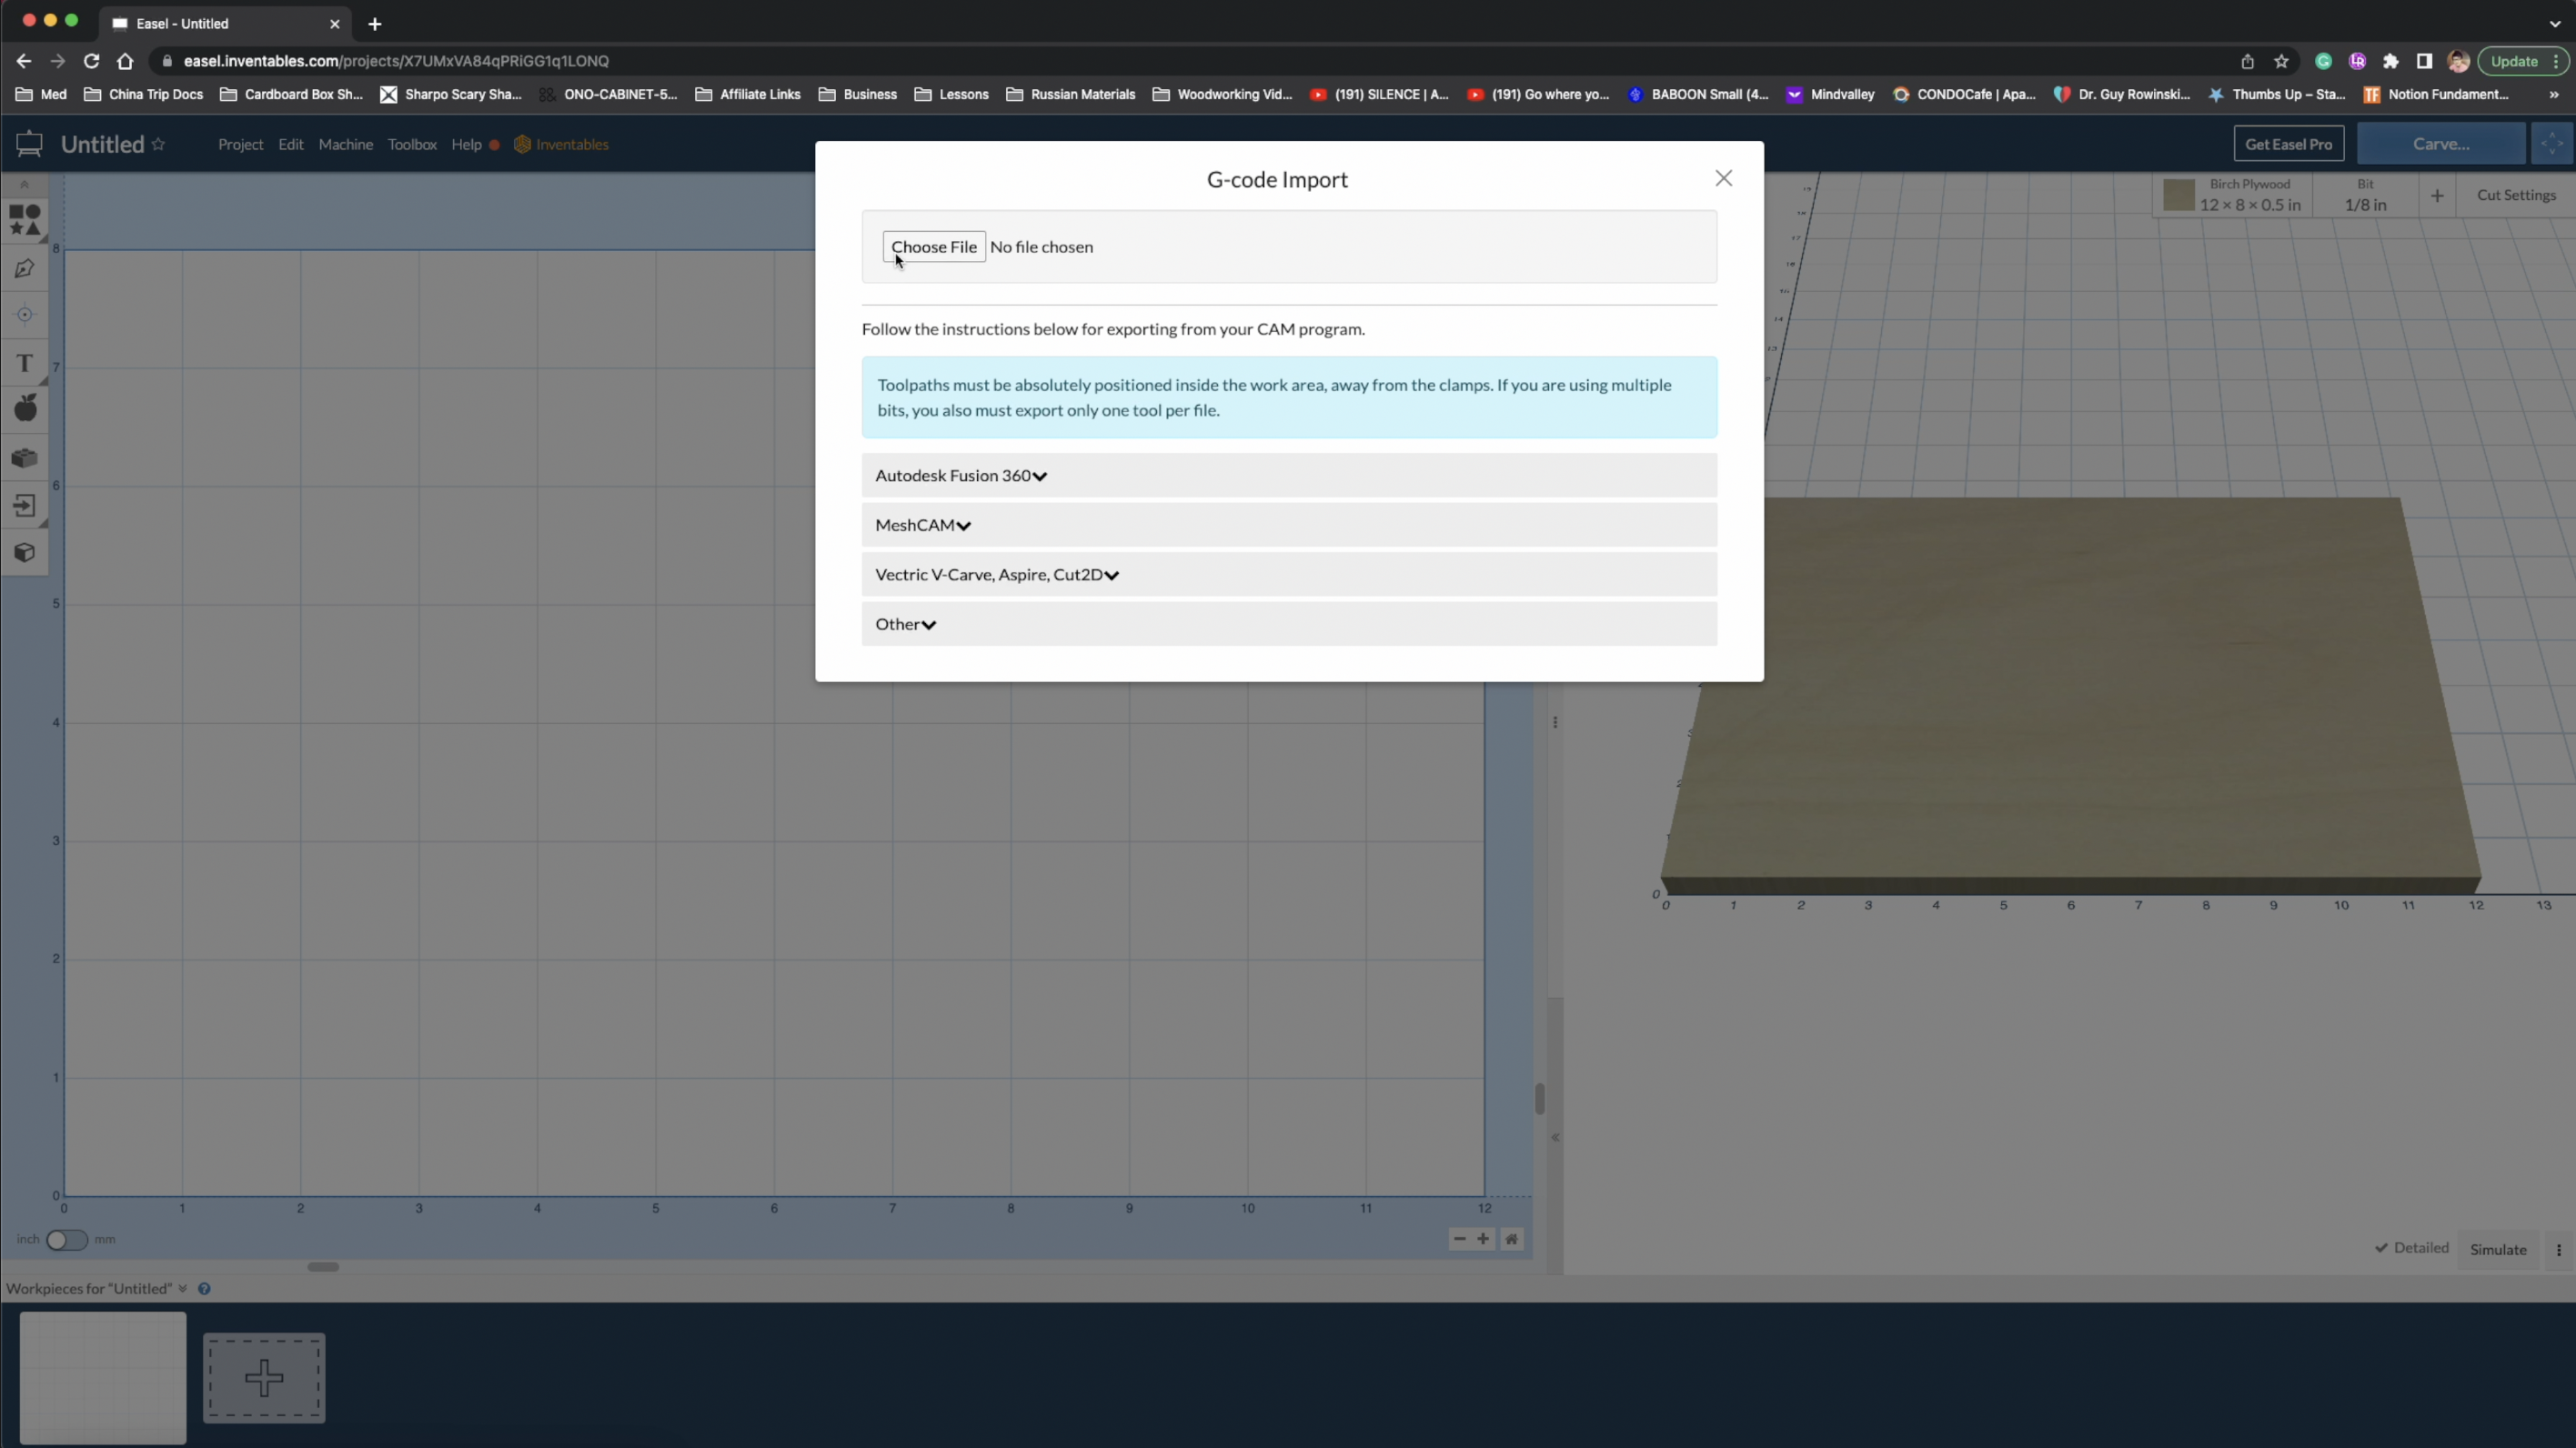Image resolution: width=2576 pixels, height=1448 pixels.
Task: Select the Pen drawing tool
Action: tap(24, 268)
